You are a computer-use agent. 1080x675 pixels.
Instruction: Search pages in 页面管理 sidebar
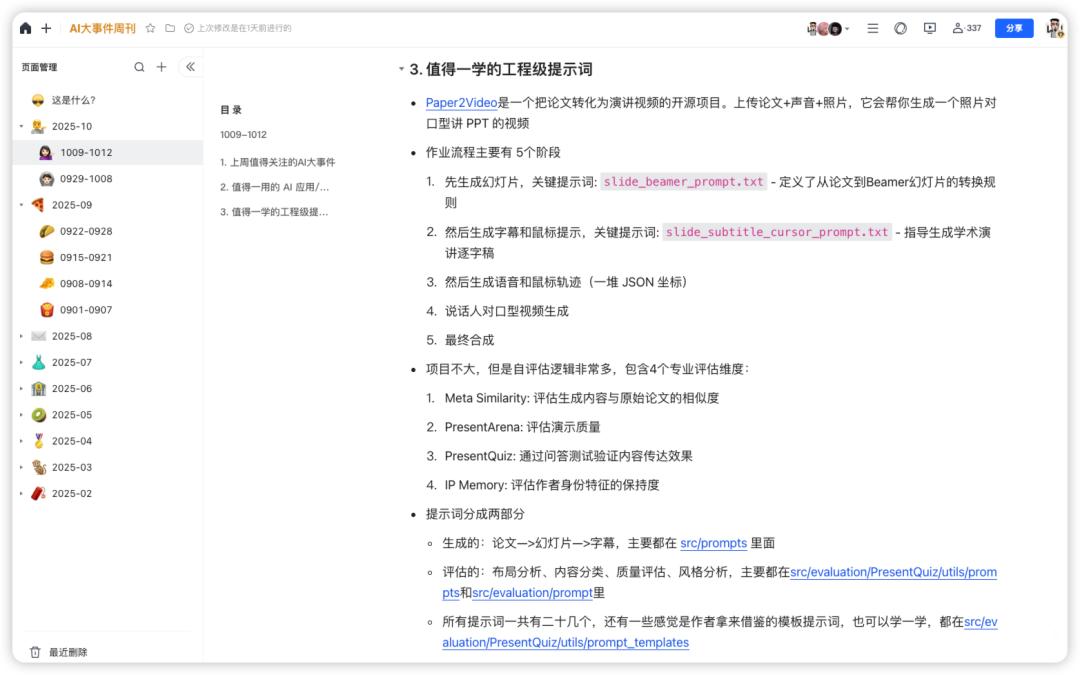pyautogui.click(x=139, y=67)
